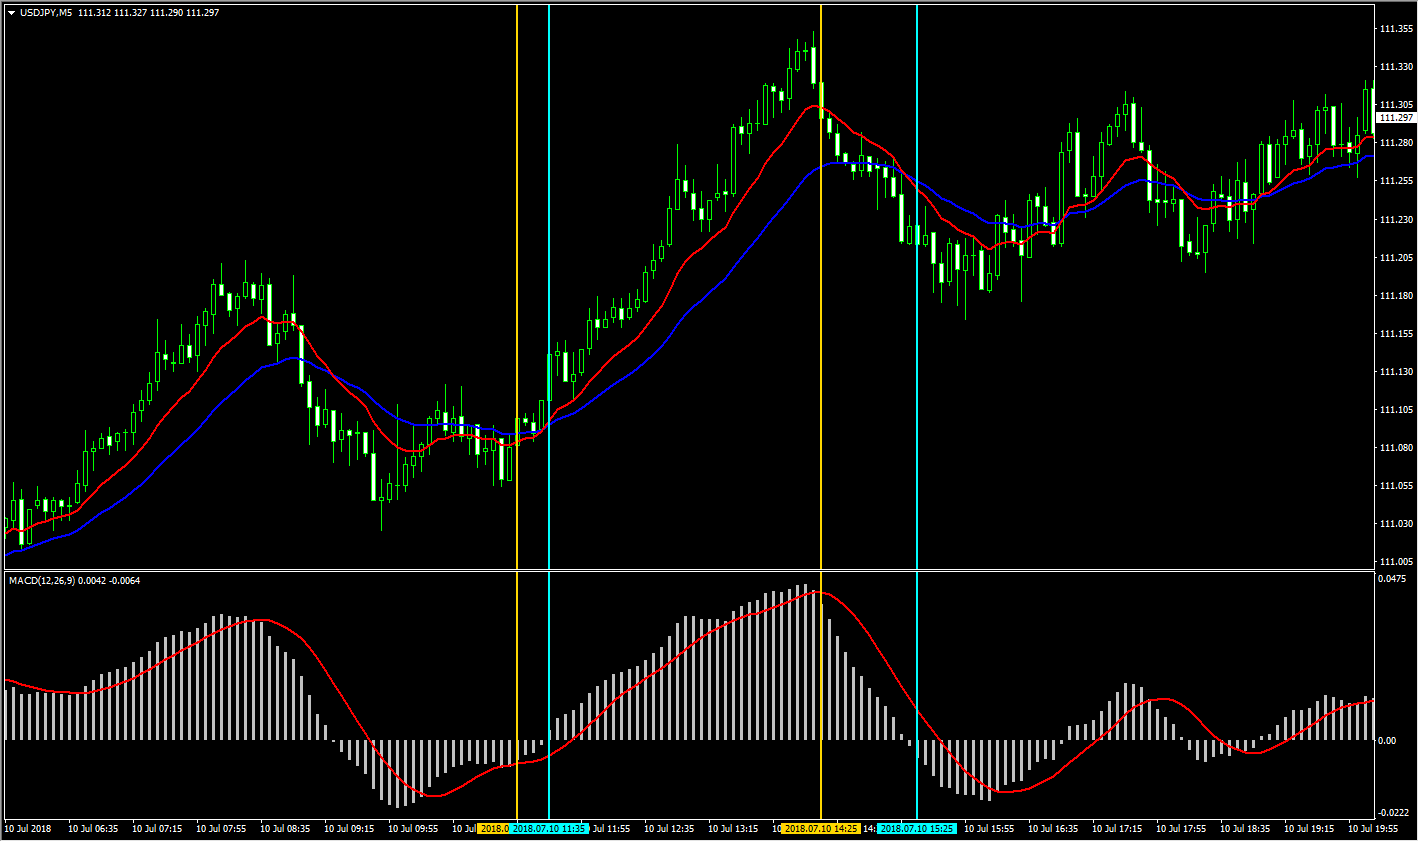Click the current price label 111.297

1396,118
